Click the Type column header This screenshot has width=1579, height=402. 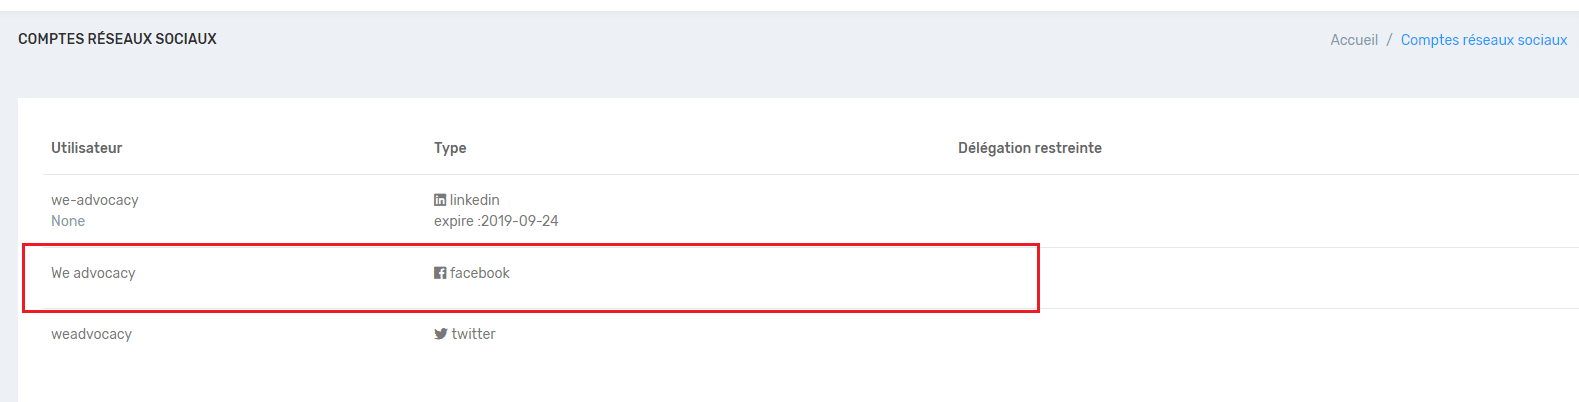450,148
